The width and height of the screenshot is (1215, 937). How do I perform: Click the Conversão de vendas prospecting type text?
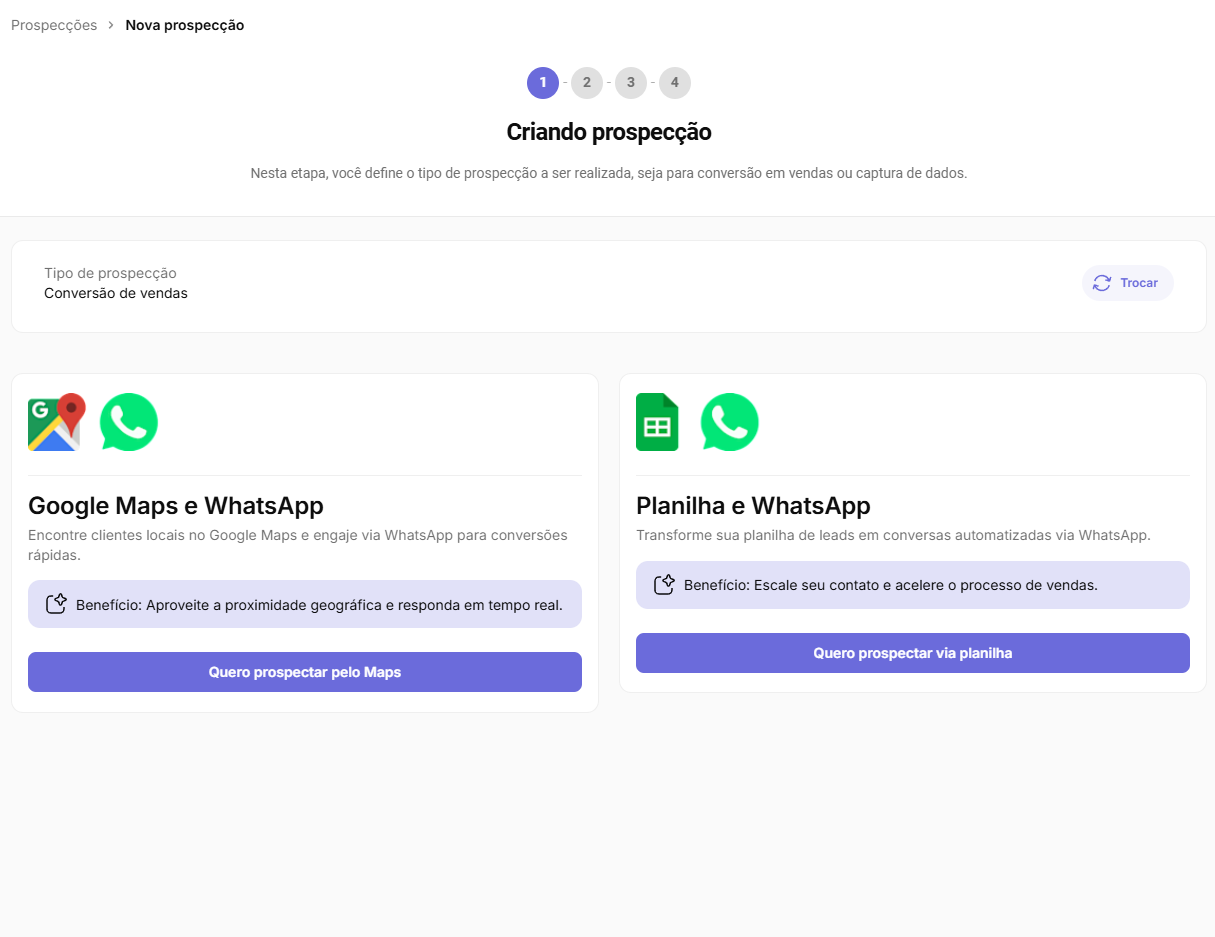(116, 293)
